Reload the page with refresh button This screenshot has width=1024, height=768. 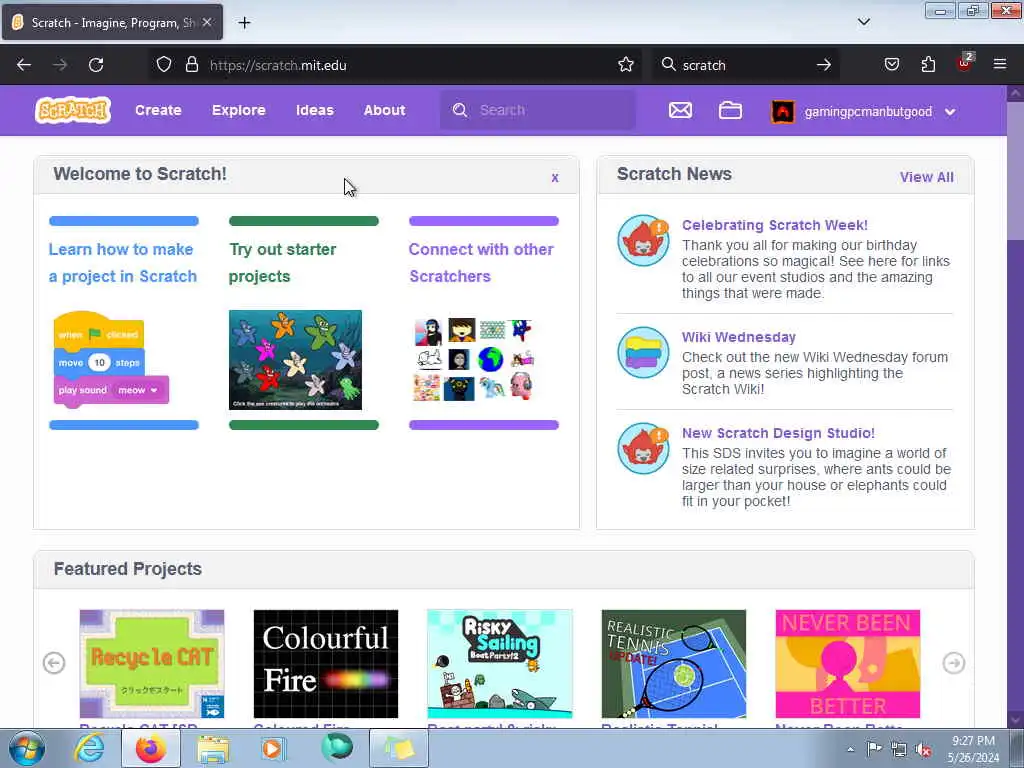(96, 65)
